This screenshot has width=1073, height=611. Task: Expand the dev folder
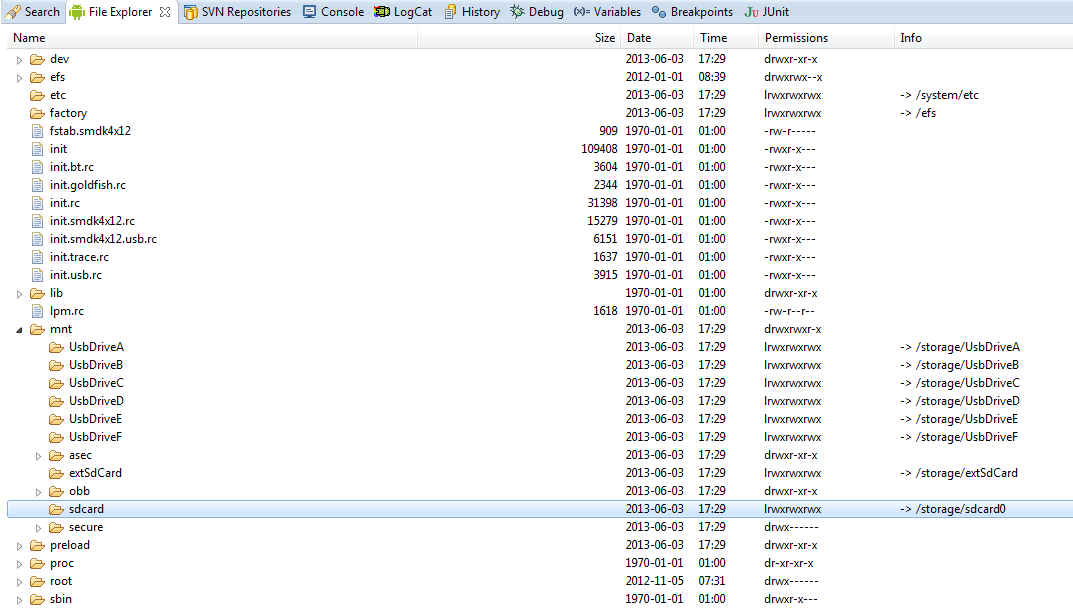point(19,59)
